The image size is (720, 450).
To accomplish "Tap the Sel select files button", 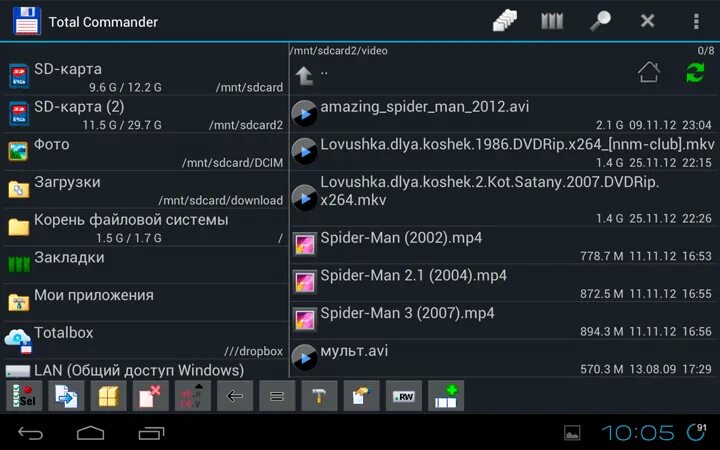I will (x=24, y=395).
